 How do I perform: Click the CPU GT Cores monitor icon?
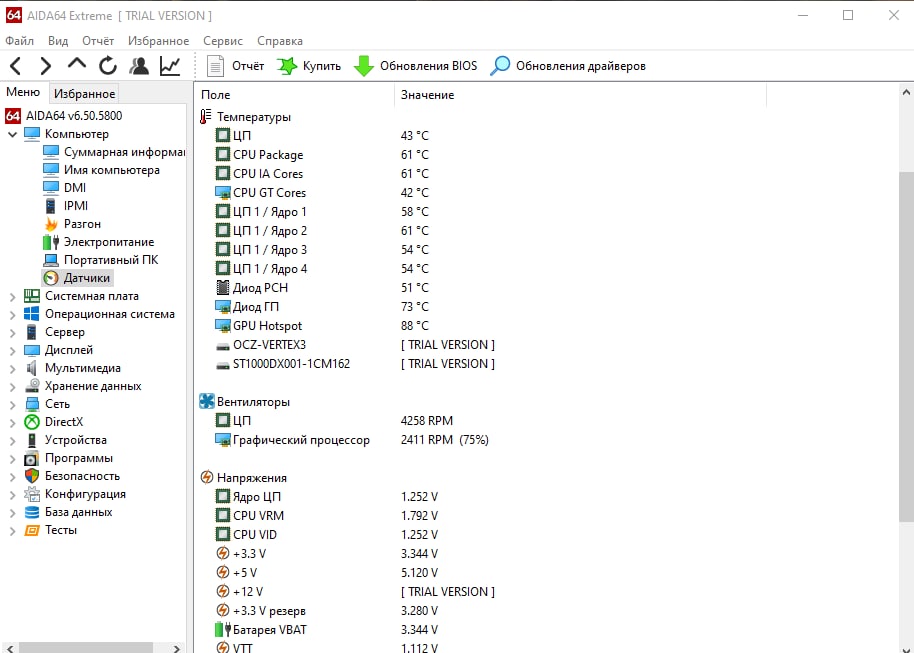(x=223, y=192)
